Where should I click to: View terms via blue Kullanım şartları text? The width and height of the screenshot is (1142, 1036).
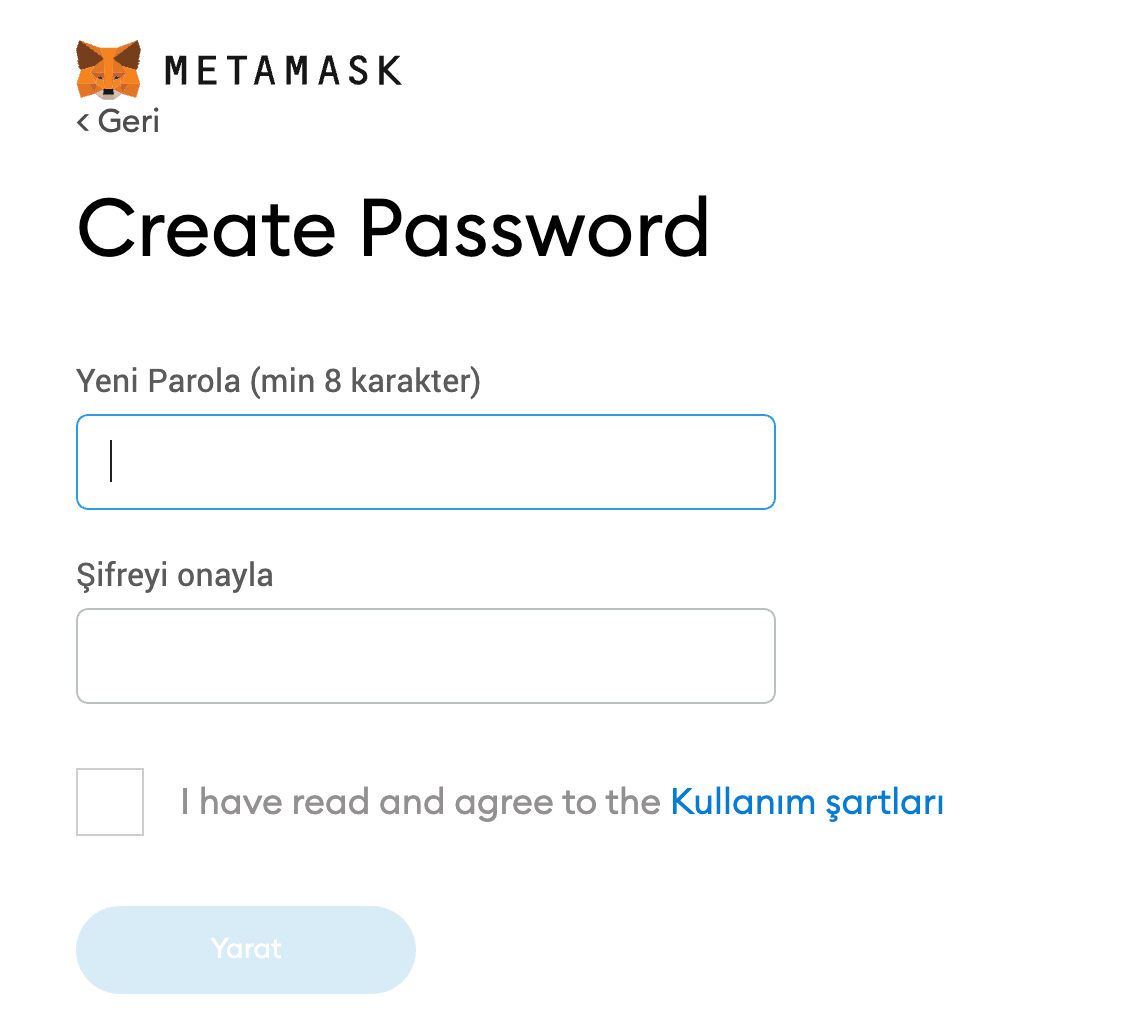[x=807, y=802]
